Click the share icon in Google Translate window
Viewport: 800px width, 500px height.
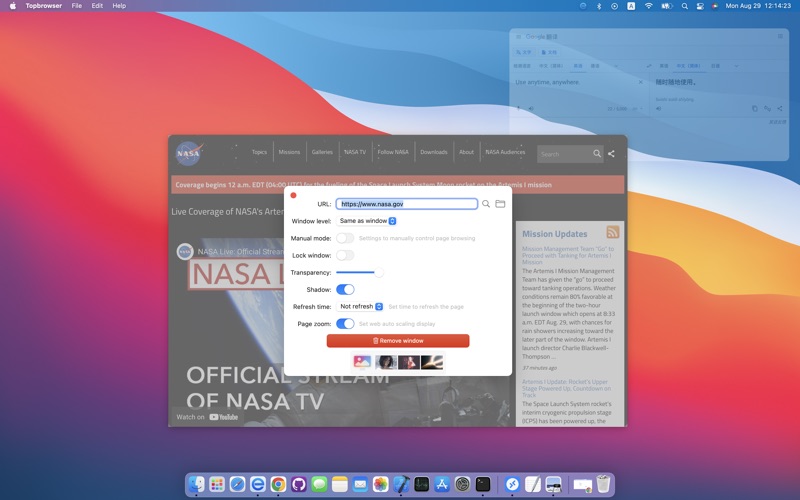780,108
